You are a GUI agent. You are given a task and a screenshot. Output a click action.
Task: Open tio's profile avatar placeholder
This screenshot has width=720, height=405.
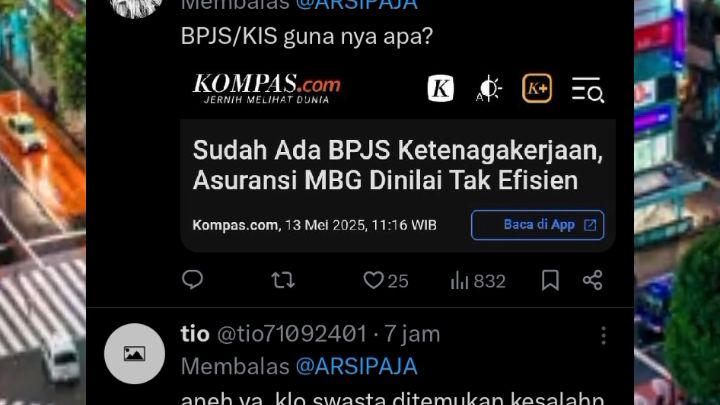[x=135, y=354]
